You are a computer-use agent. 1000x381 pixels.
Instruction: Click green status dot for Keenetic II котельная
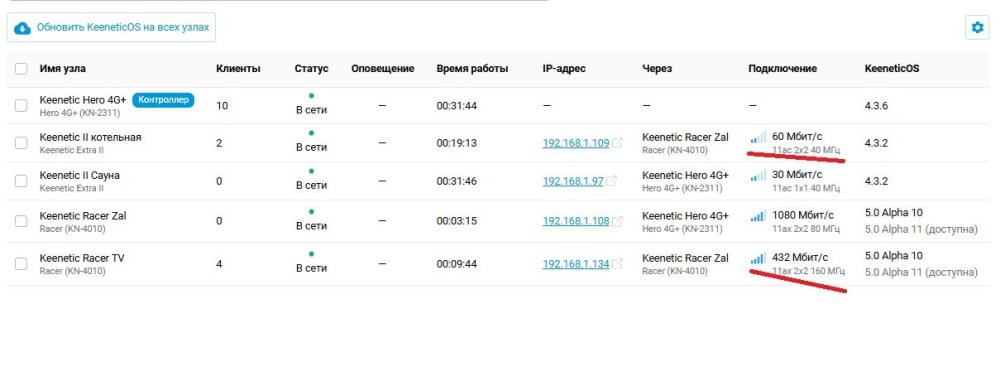coord(311,133)
